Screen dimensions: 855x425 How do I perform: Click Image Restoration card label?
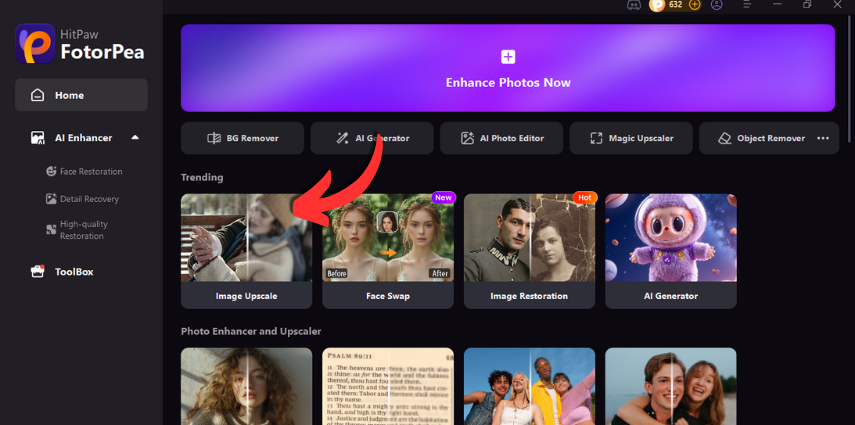[x=529, y=296]
